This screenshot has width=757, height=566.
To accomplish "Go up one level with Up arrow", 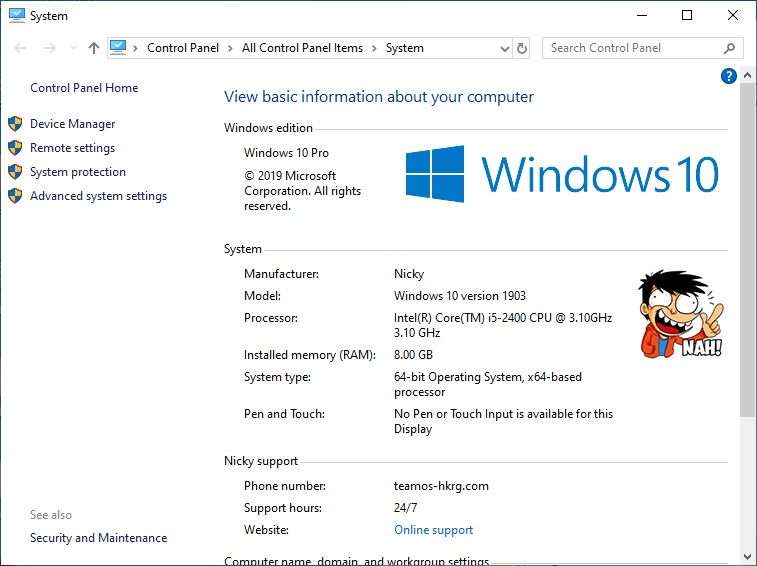I will pos(94,48).
